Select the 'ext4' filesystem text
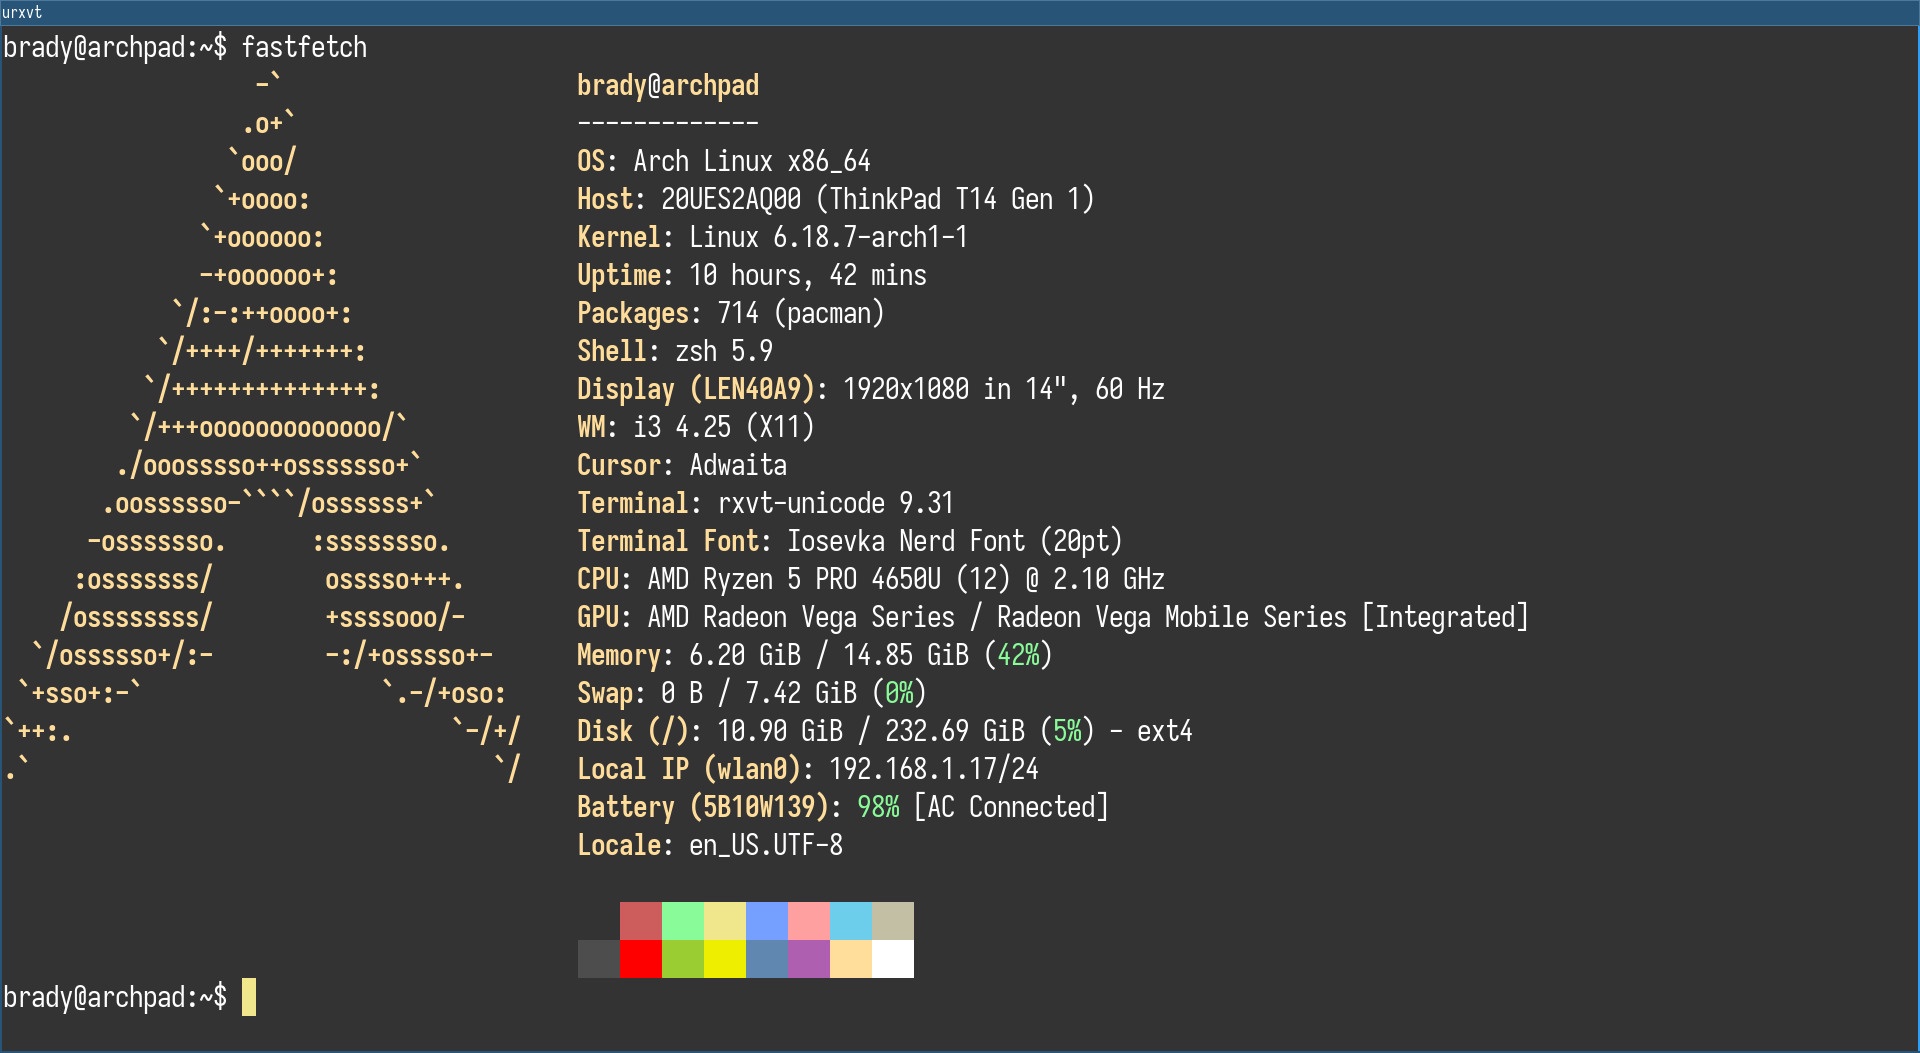This screenshot has width=1920, height=1053. pos(1165,731)
